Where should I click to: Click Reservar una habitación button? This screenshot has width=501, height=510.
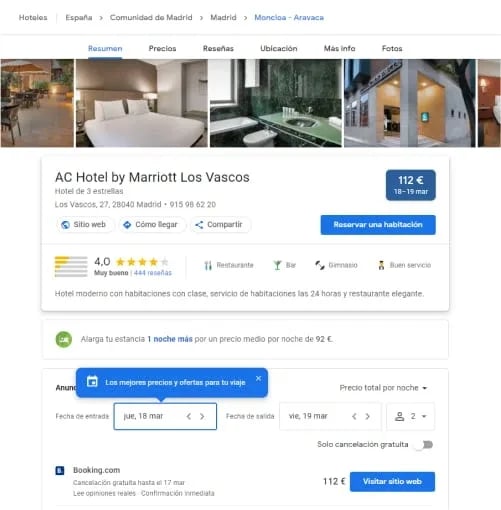coord(378,225)
